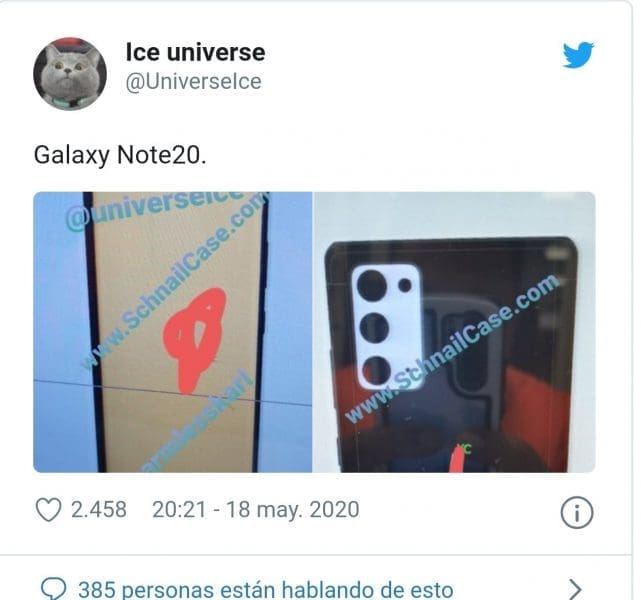The image size is (641, 600).
Task: Open tweet timestamp 20:21 - 18 may. 2020
Action: click(256, 510)
